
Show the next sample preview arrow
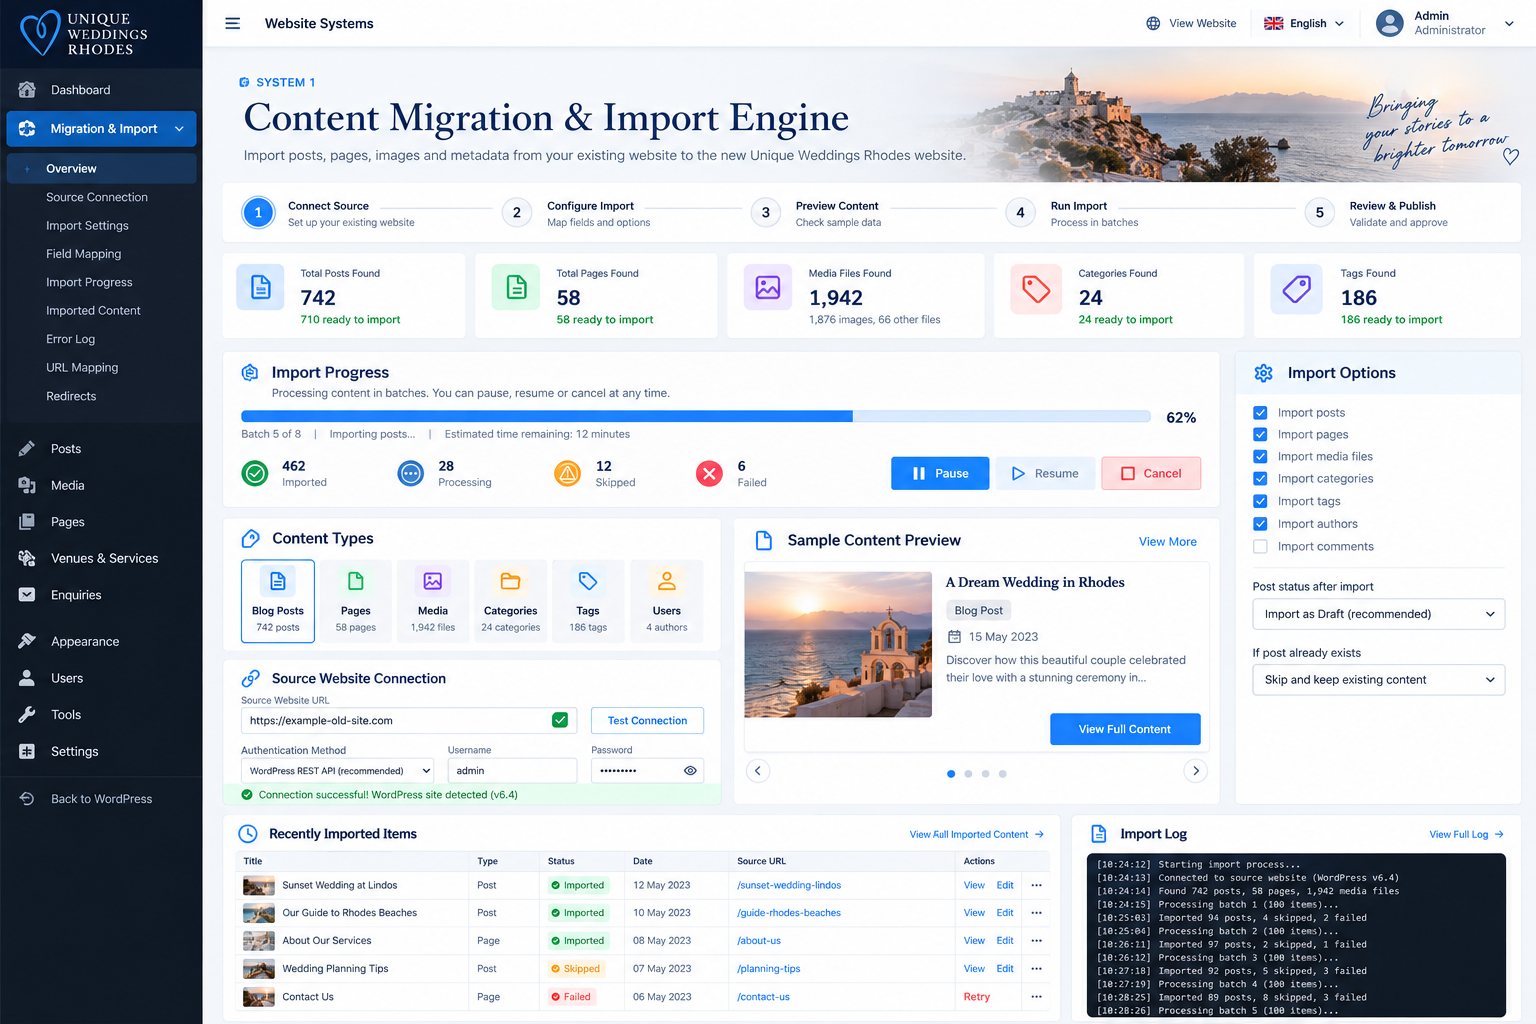coord(1196,771)
